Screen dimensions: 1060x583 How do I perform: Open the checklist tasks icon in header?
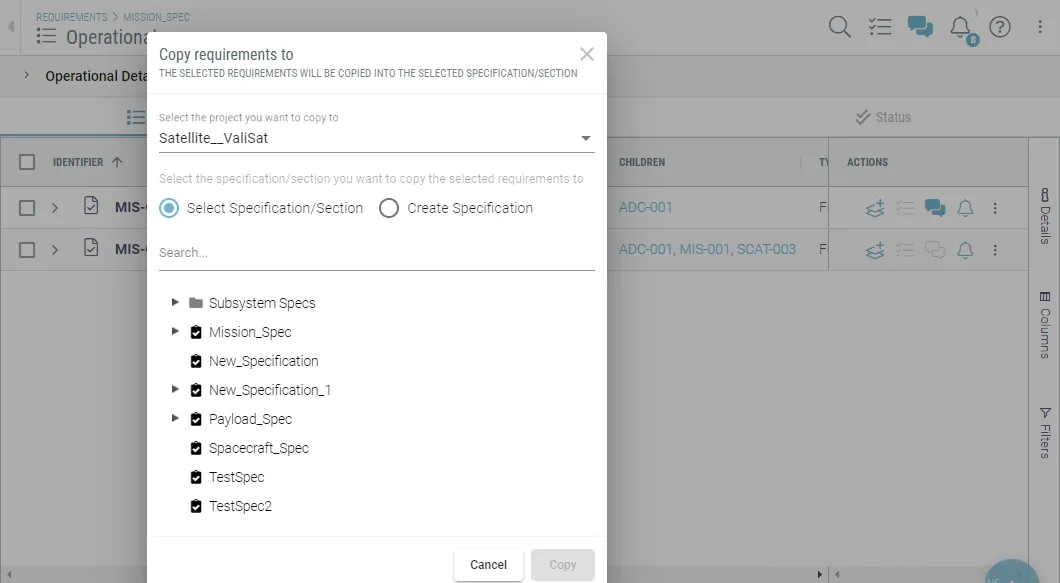point(880,27)
